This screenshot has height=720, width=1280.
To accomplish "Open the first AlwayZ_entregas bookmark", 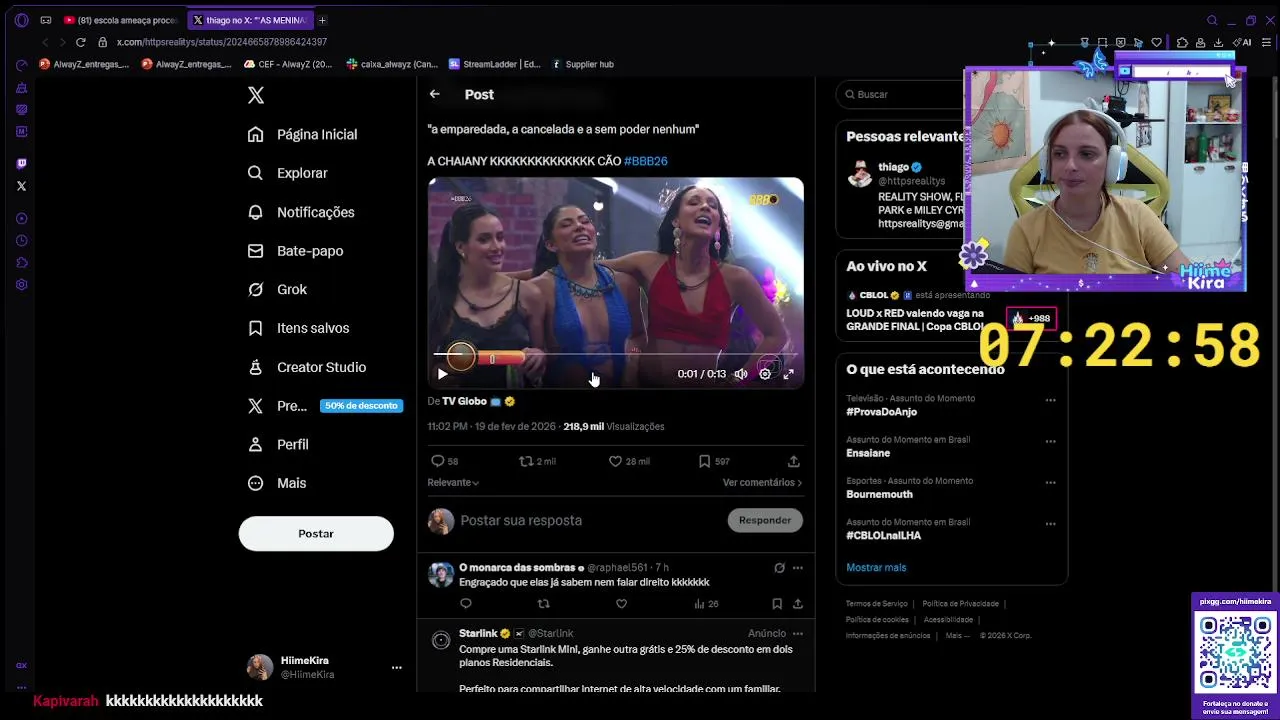I will pos(84,64).
